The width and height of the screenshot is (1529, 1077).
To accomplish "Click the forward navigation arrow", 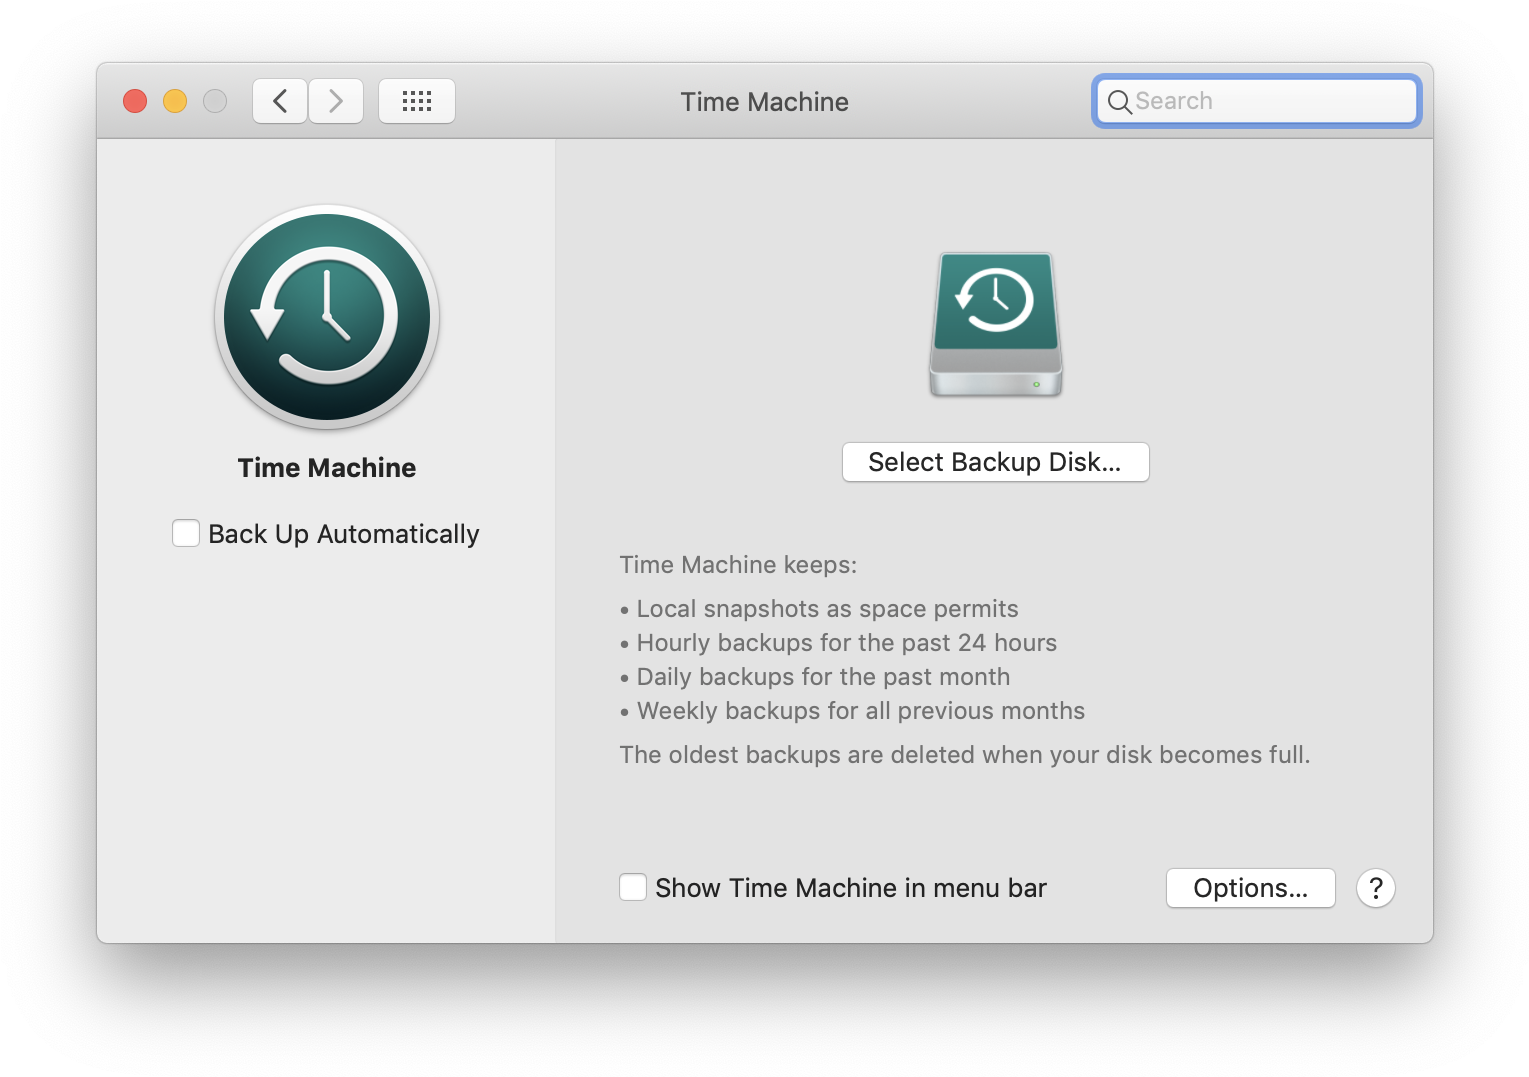I will coord(336,100).
